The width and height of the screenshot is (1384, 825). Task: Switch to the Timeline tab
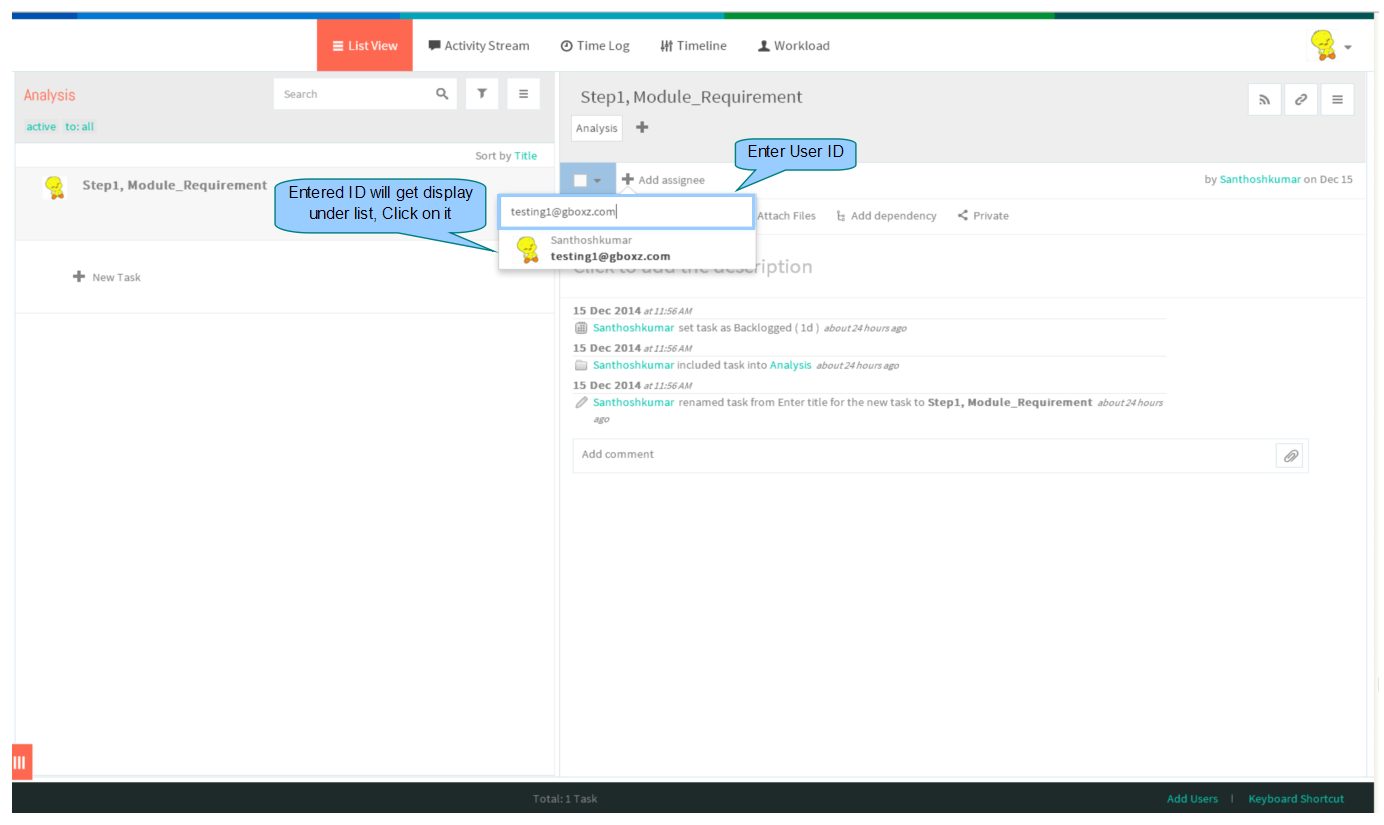(693, 46)
